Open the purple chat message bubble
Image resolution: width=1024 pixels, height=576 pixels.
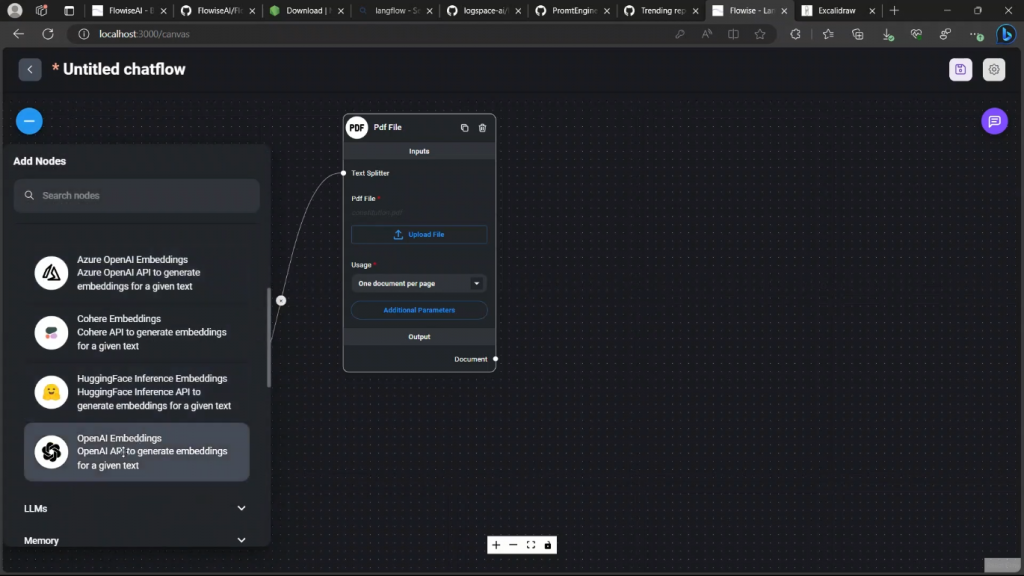(994, 121)
